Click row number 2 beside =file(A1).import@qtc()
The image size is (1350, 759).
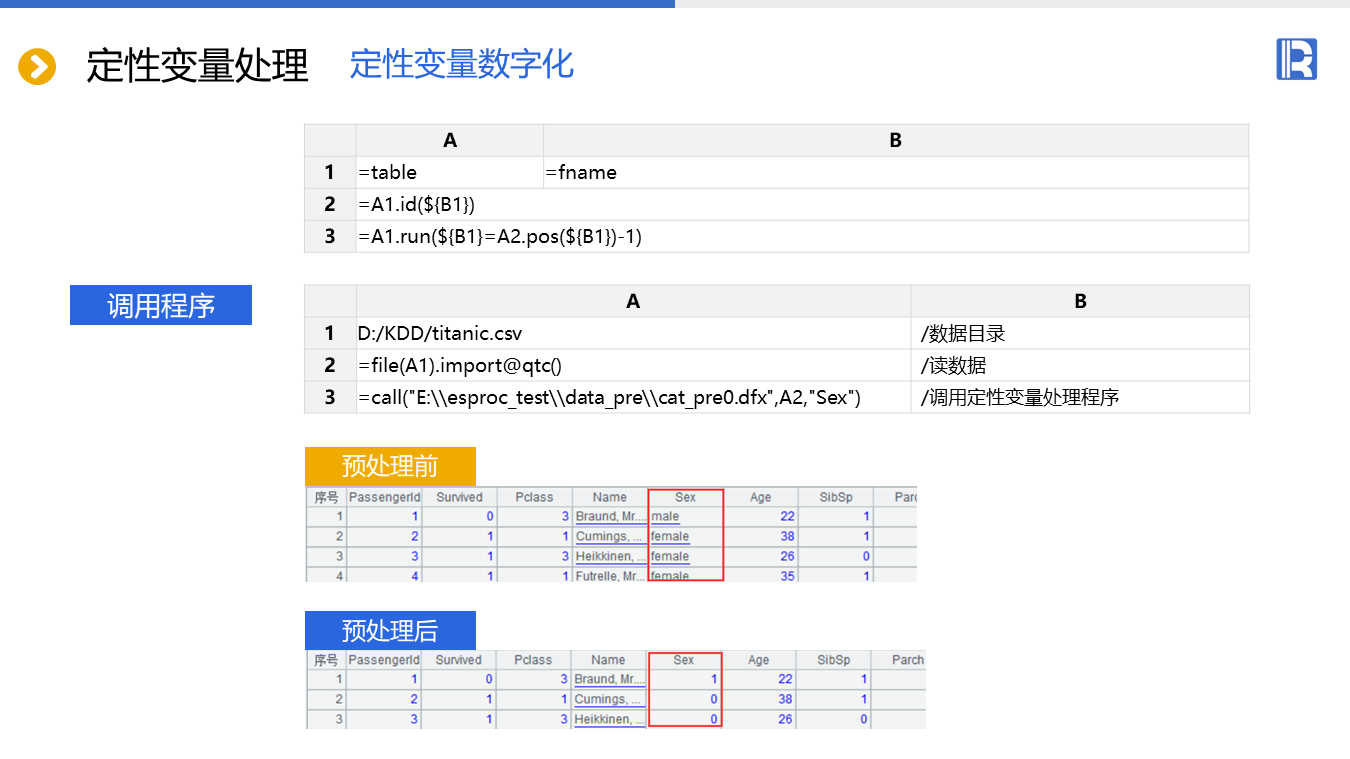tap(330, 365)
